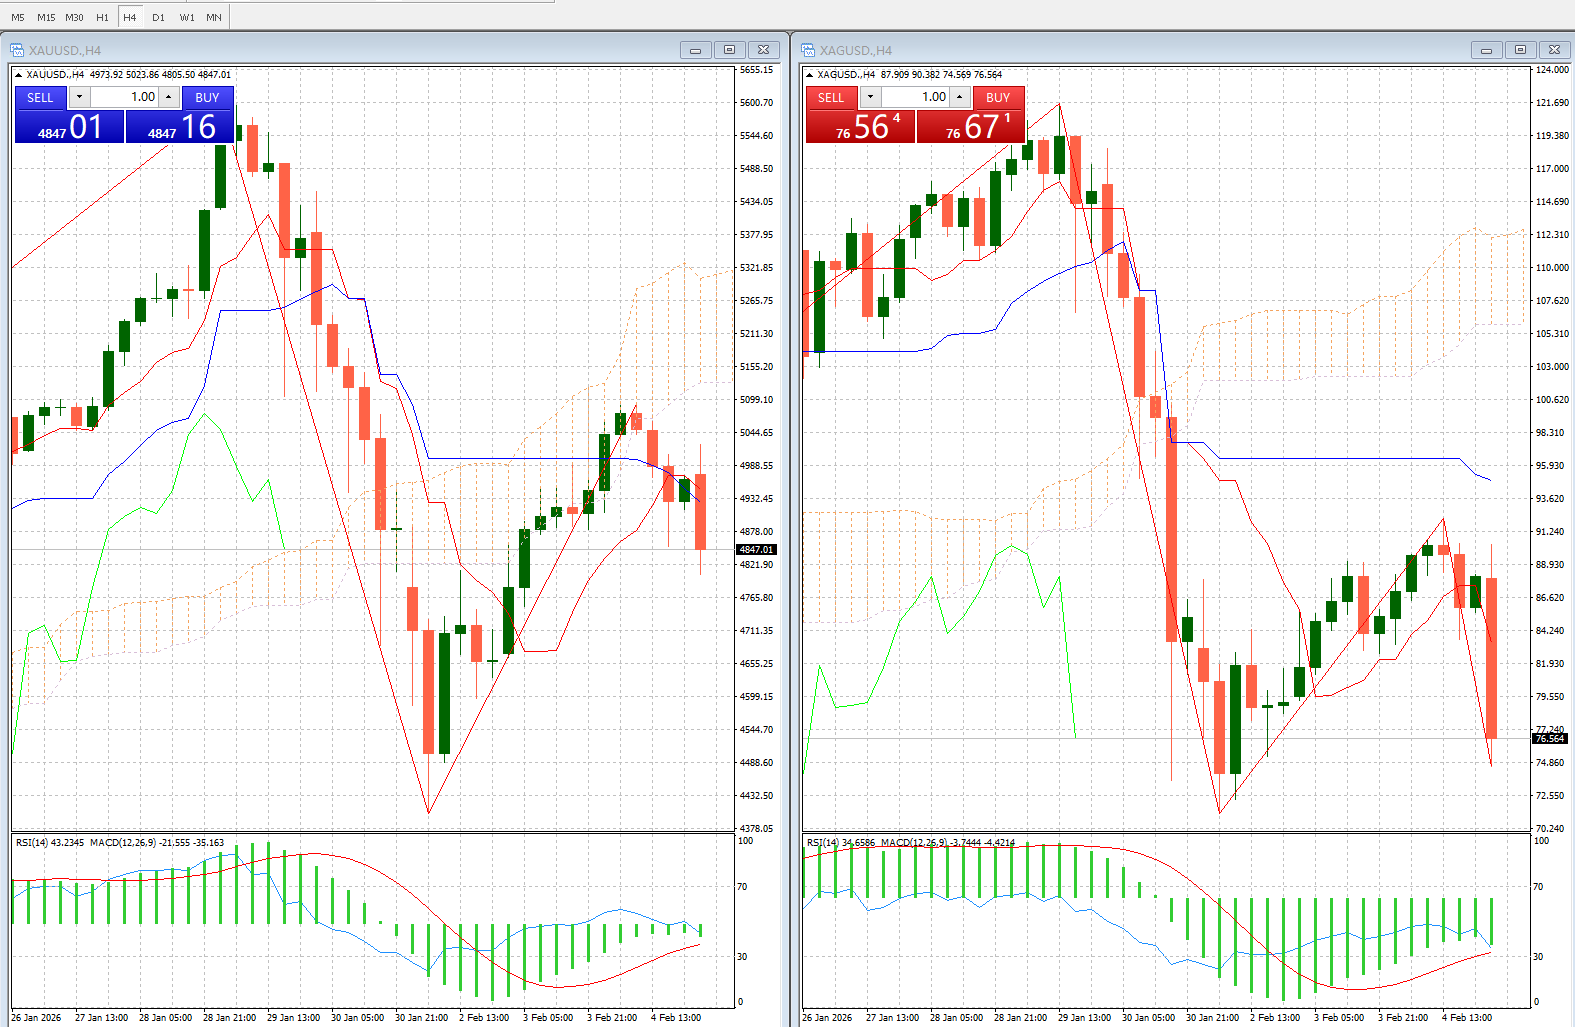1575x1027 pixels.
Task: Decrease XAUUSD trade volume with down arrow
Action: pyautogui.click(x=79, y=97)
